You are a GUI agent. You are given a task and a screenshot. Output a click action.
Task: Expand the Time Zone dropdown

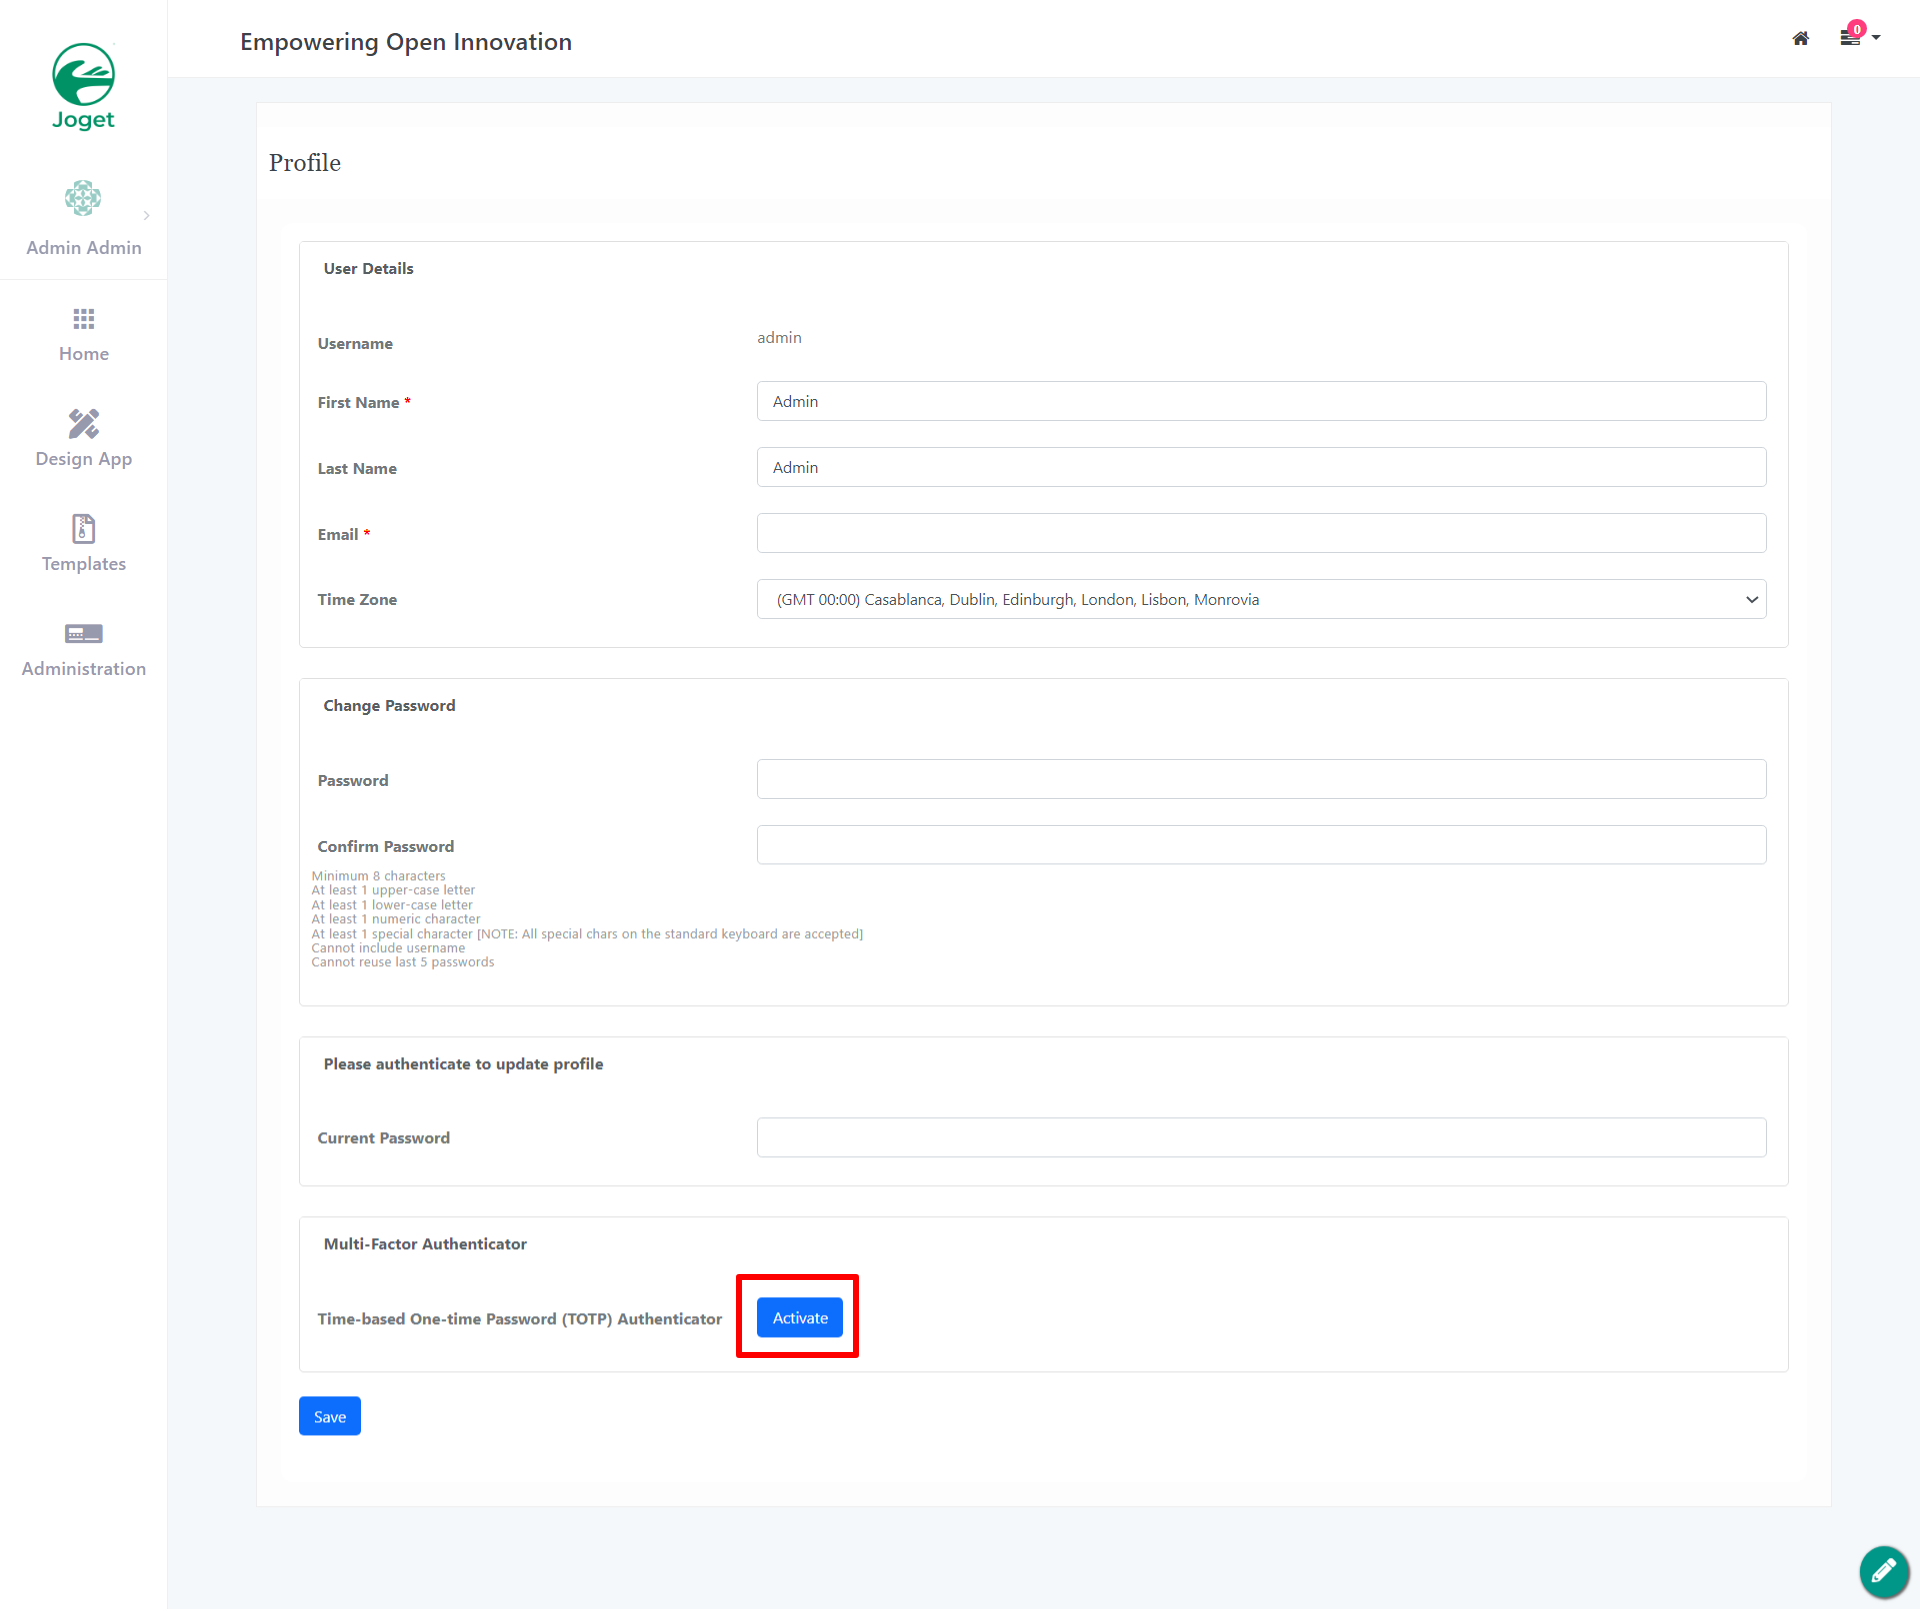coord(1261,599)
